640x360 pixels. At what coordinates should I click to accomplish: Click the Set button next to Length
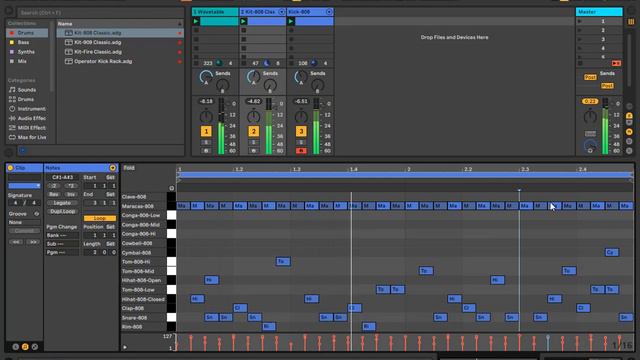(110, 244)
